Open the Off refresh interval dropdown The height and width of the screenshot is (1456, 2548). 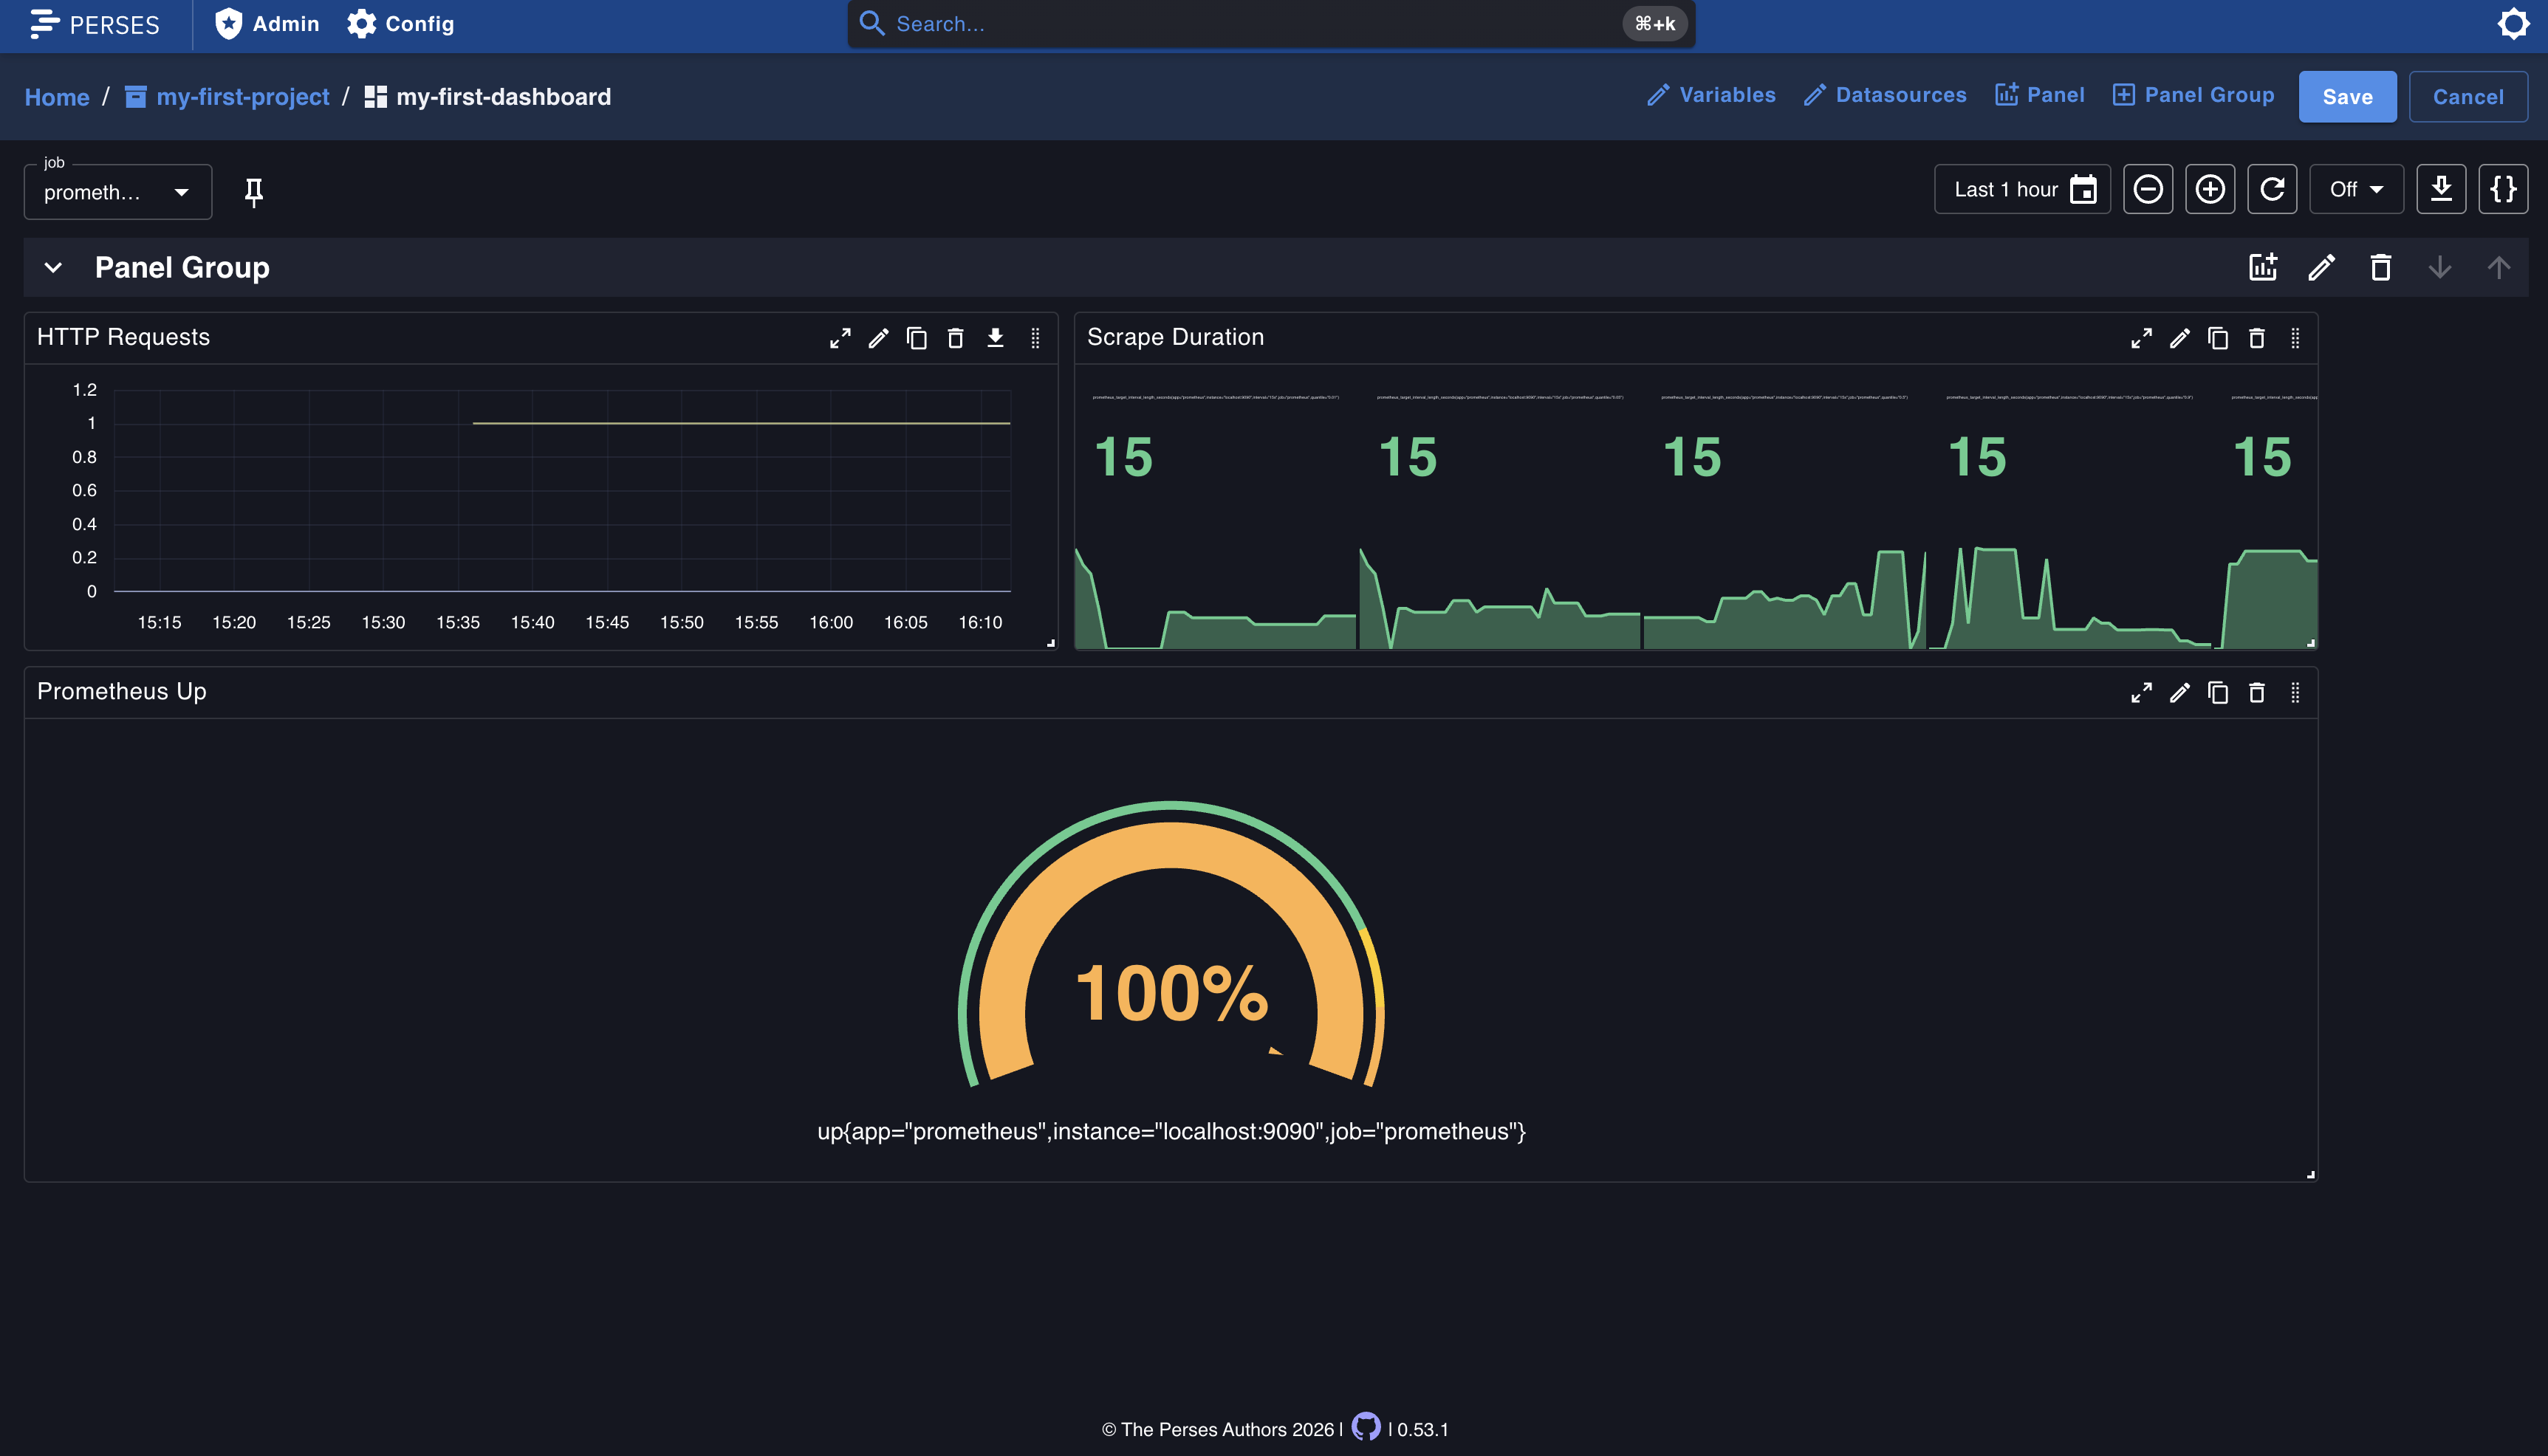[2356, 189]
